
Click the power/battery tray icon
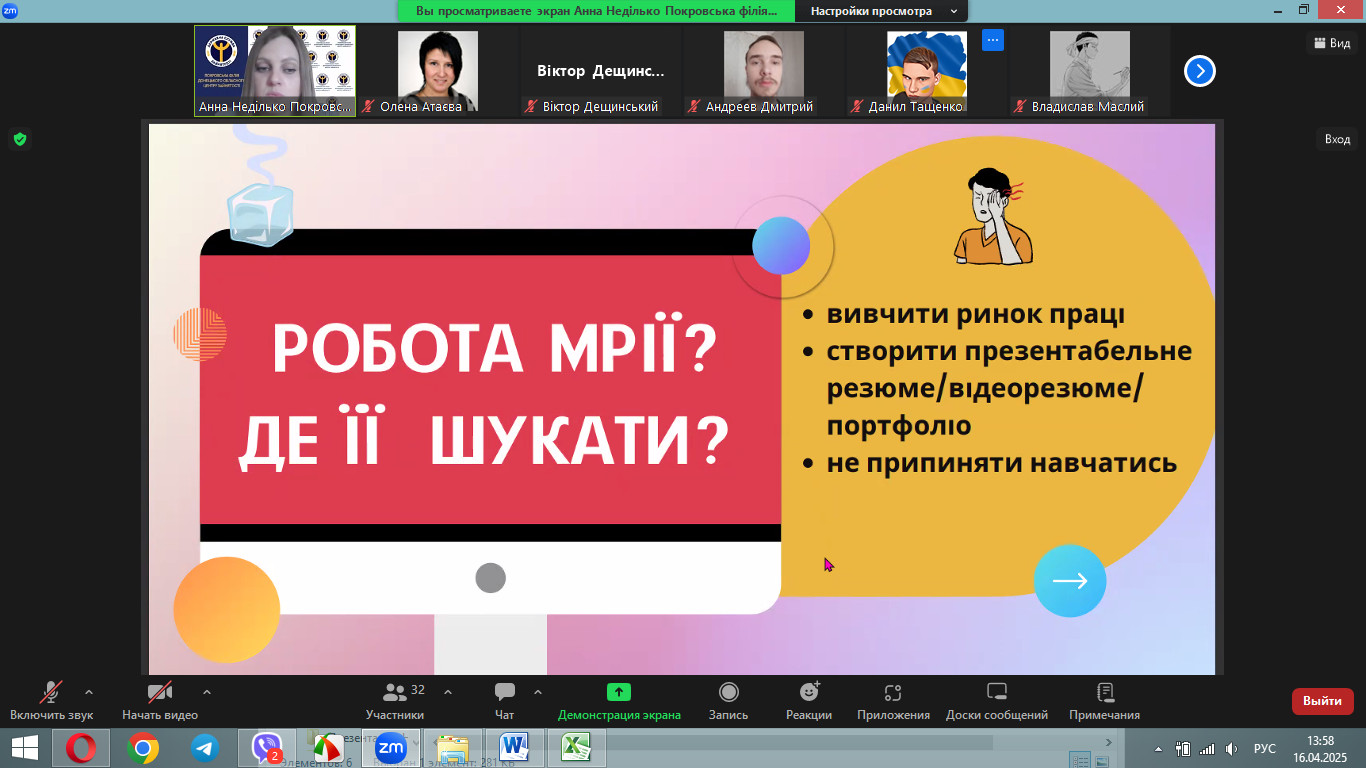(1182, 748)
